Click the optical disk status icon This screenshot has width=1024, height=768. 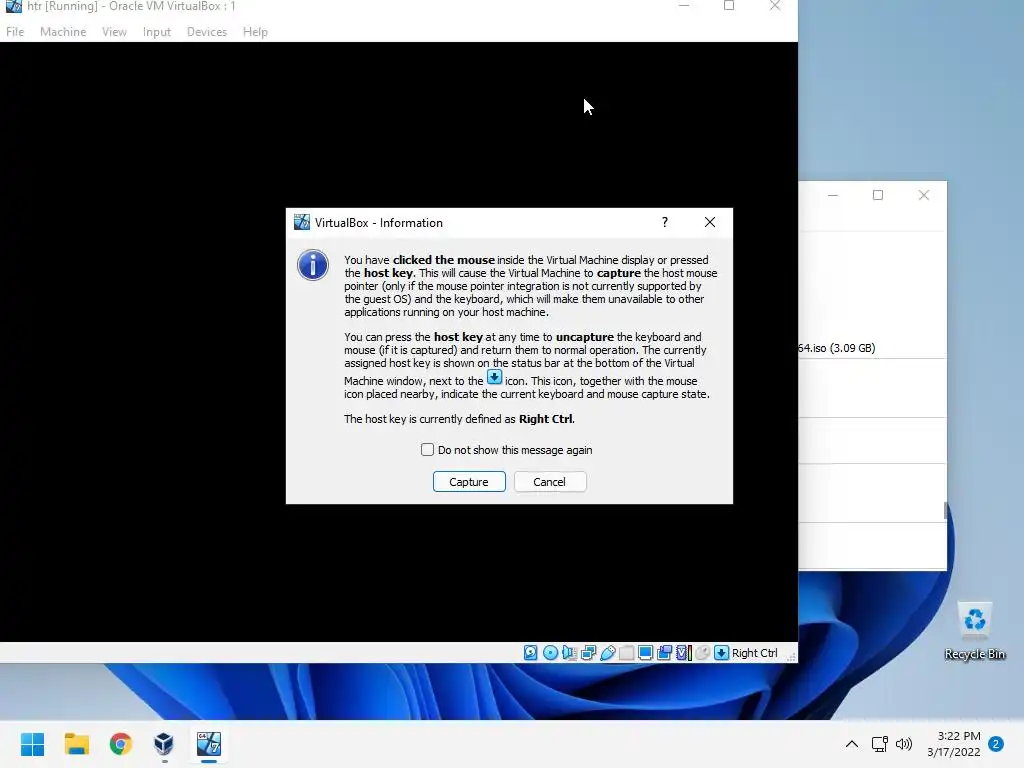[x=550, y=652]
